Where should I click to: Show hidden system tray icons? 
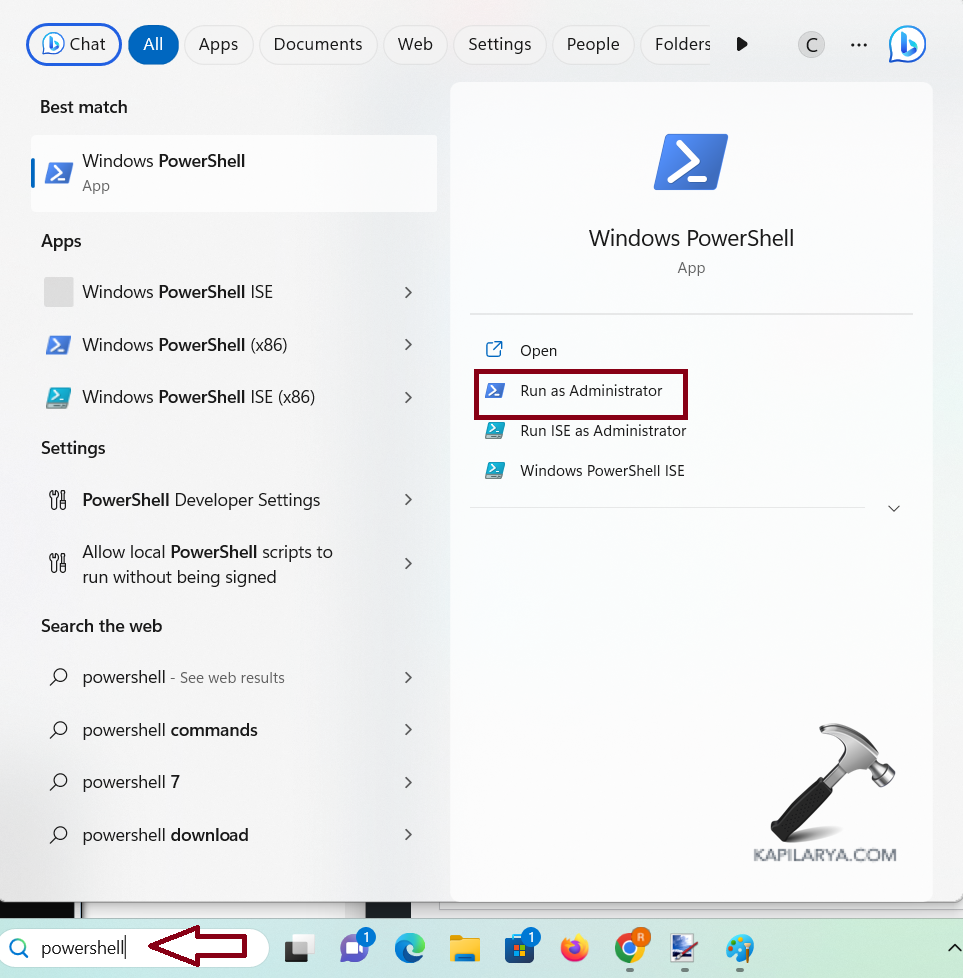pos(954,948)
